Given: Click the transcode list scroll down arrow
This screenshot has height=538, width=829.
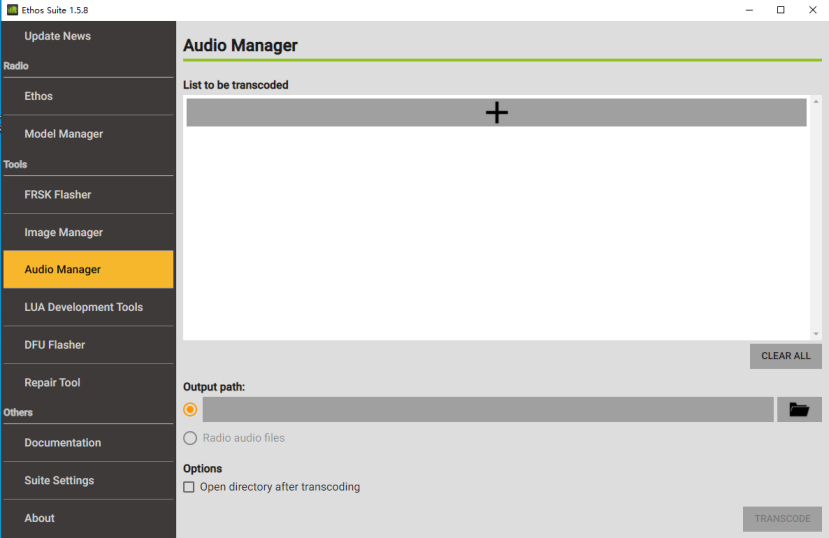Looking at the screenshot, I should [816, 334].
